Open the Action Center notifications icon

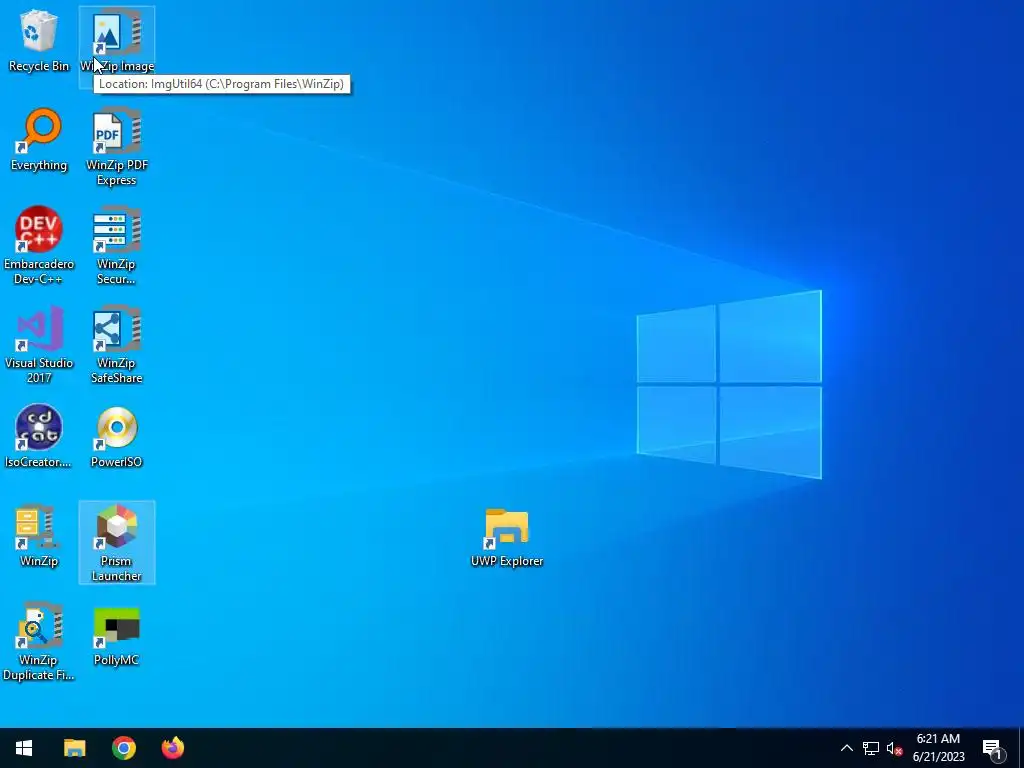coord(993,748)
